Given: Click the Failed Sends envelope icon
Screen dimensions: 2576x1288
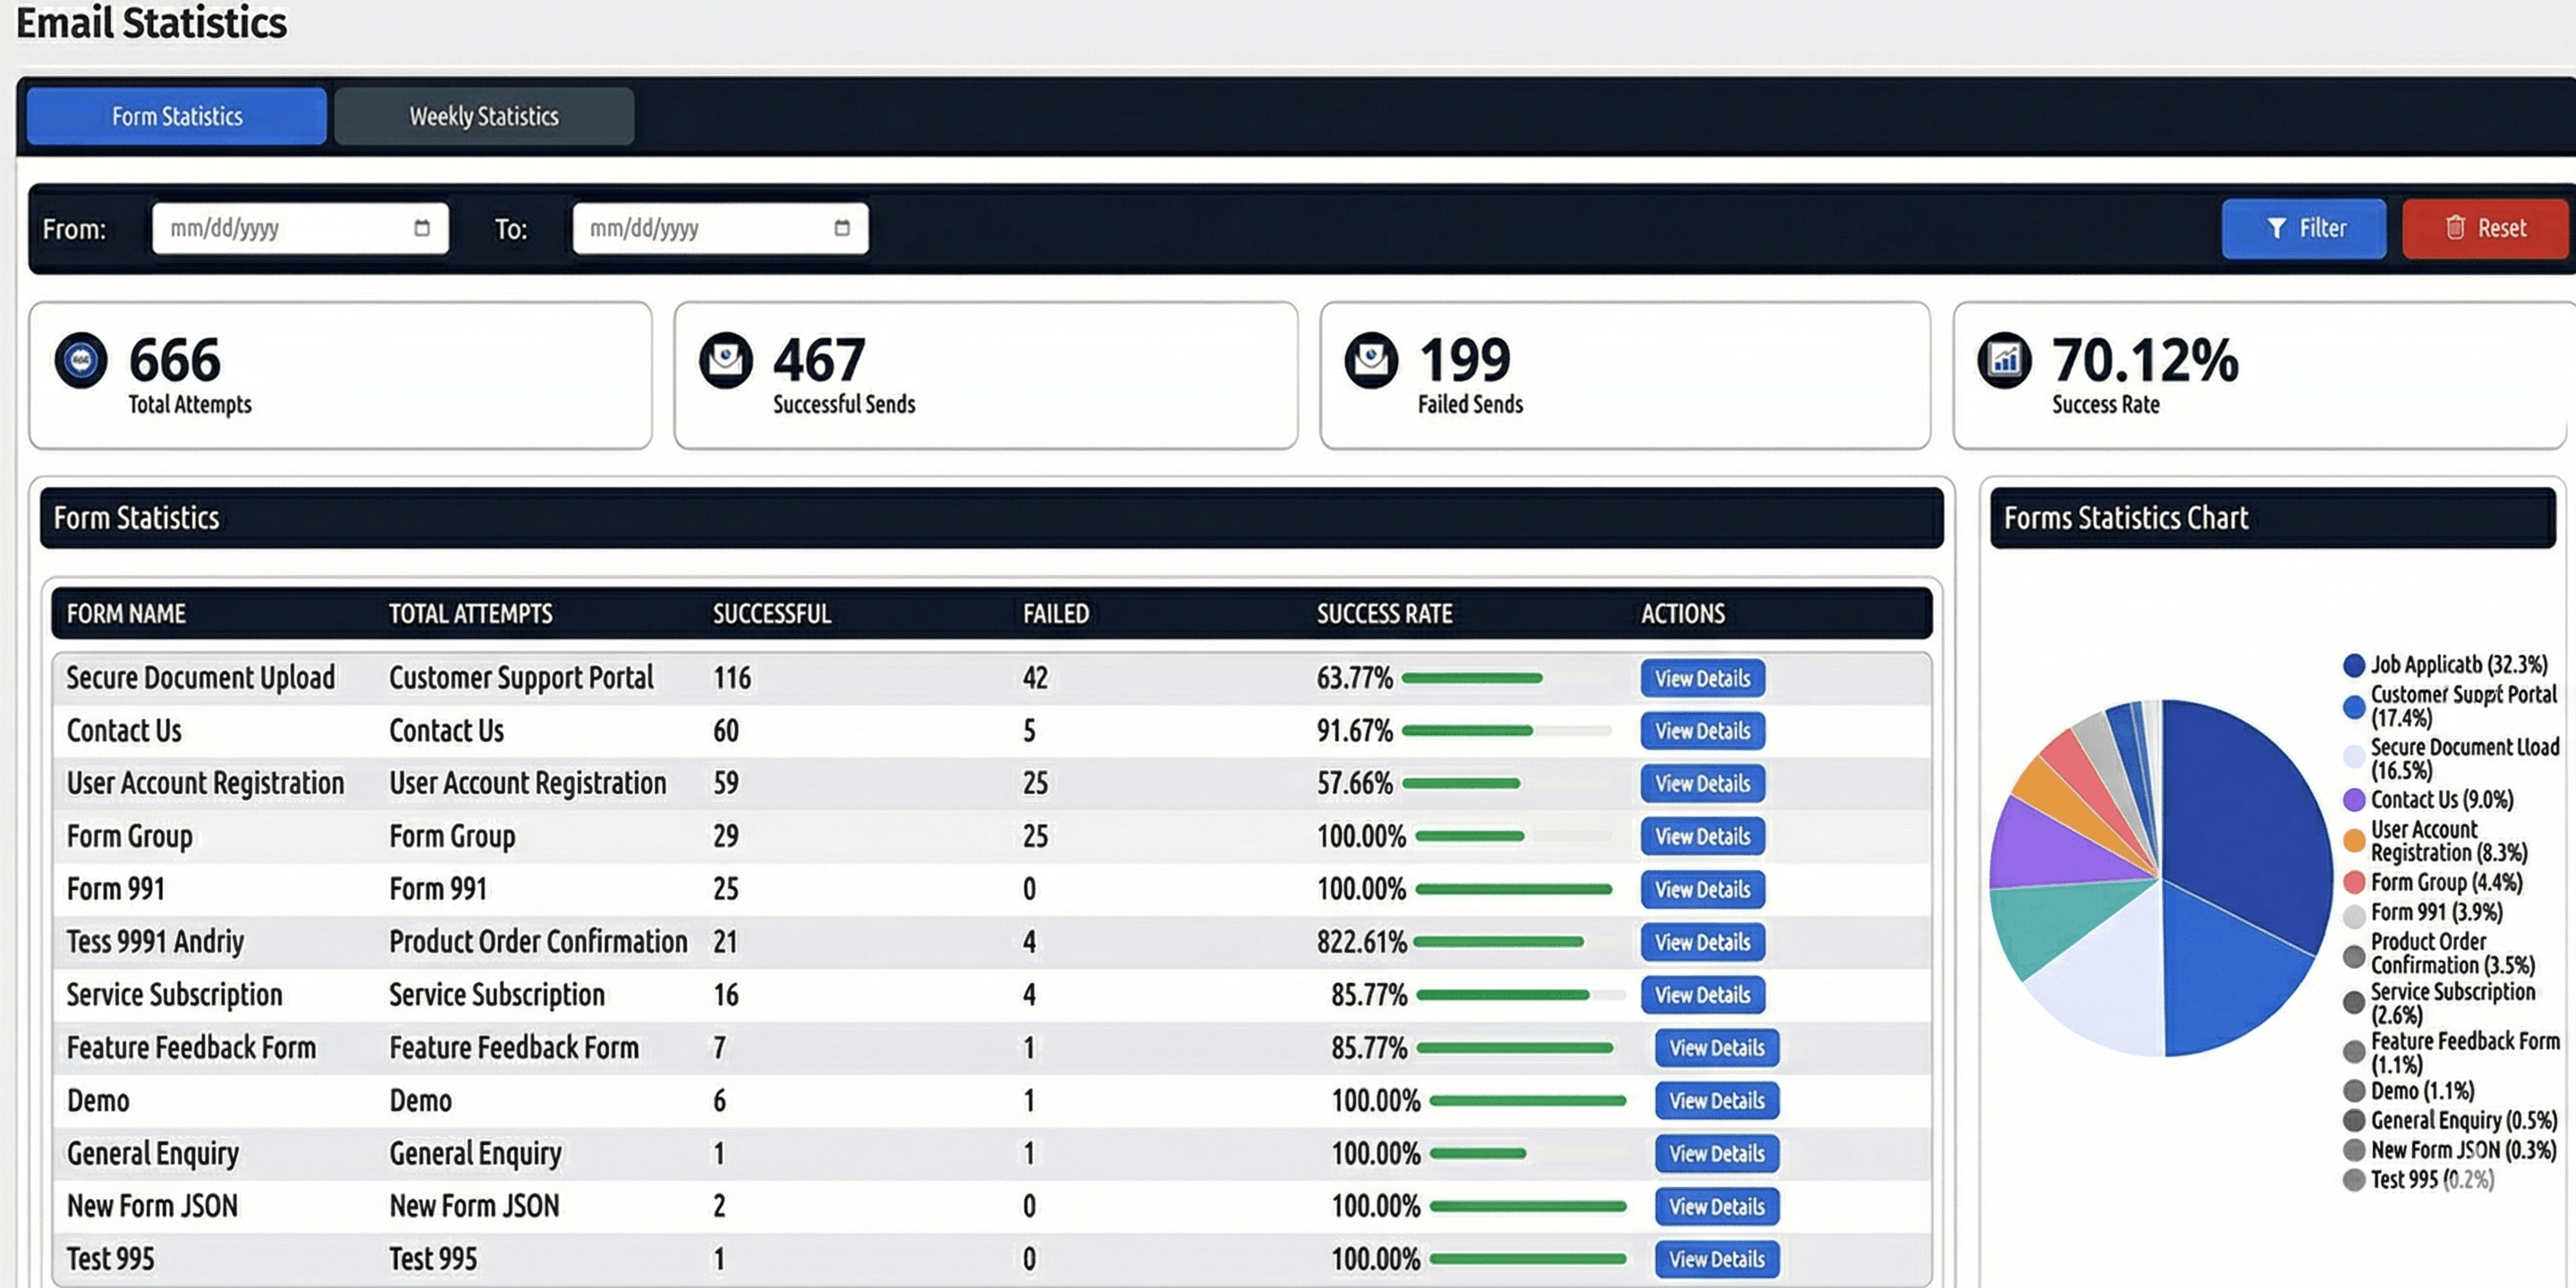Looking at the screenshot, I should (x=1371, y=360).
